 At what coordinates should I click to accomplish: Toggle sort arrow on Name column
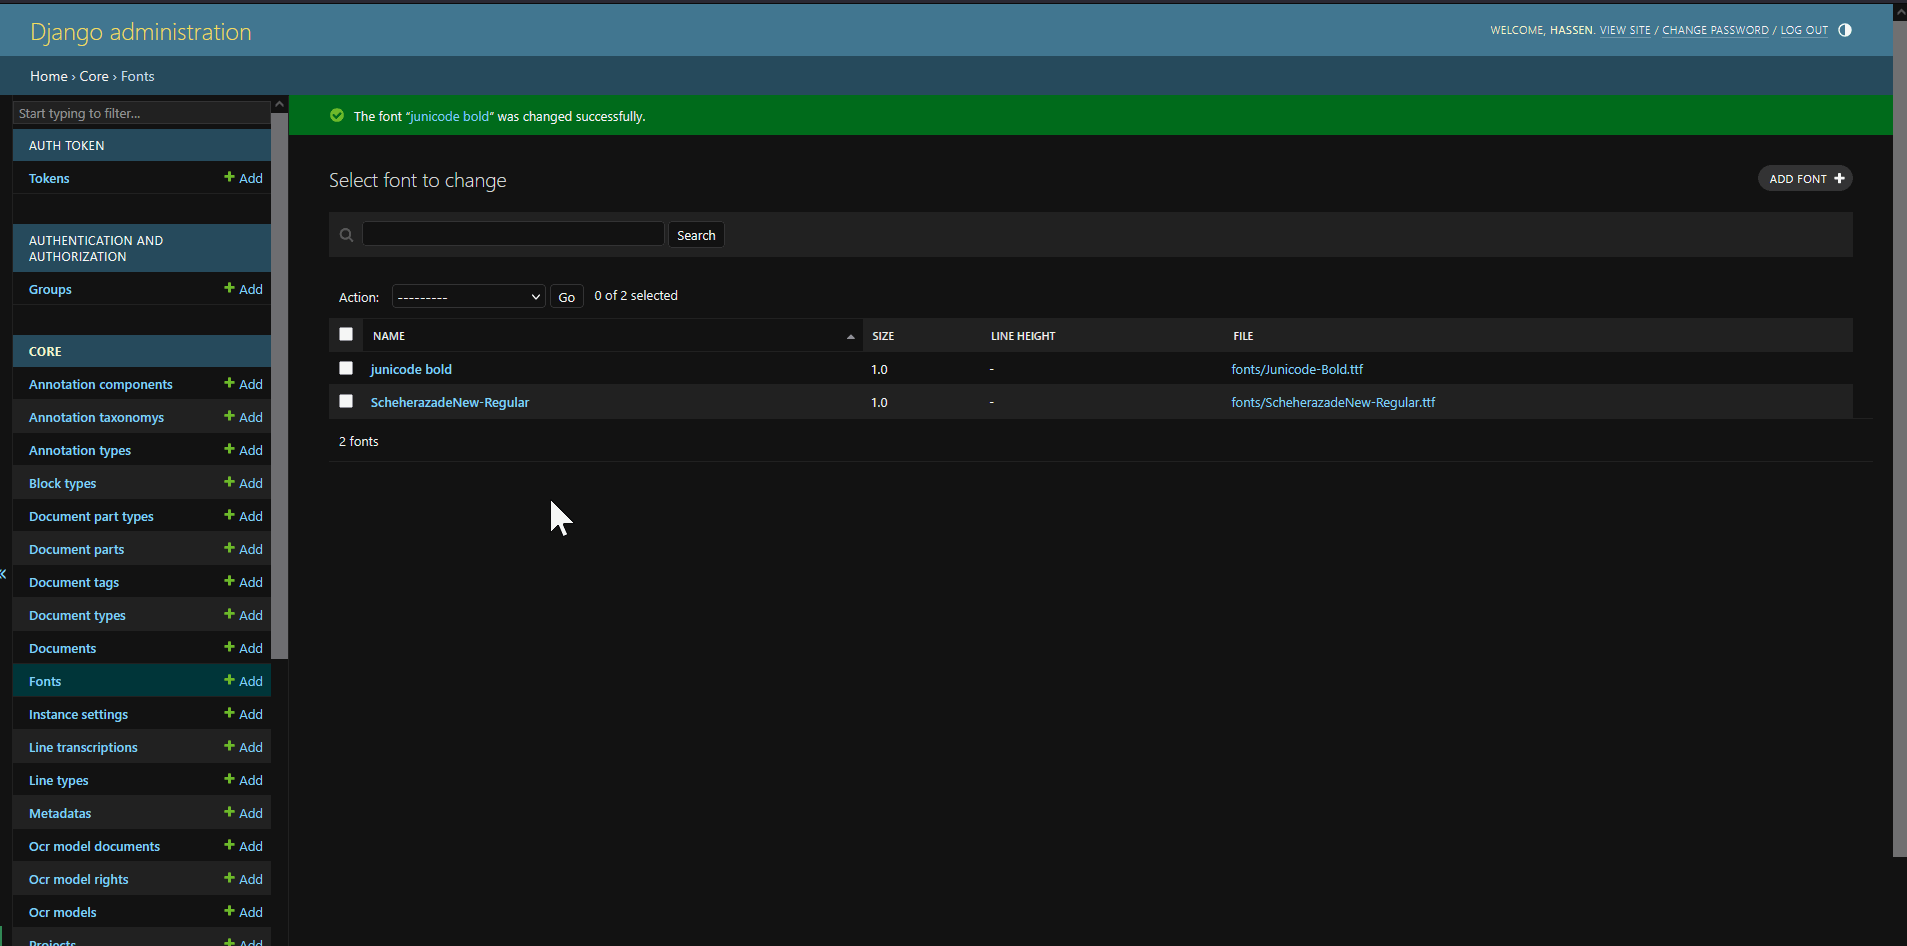tap(851, 336)
